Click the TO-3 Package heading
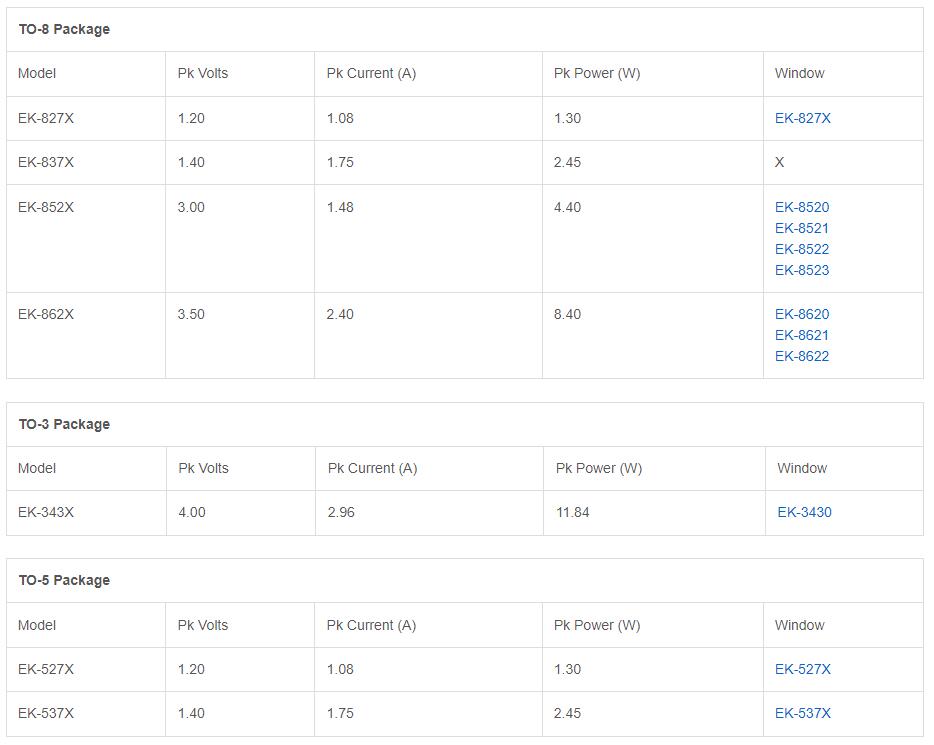This screenshot has height=745, width=934. click(64, 424)
